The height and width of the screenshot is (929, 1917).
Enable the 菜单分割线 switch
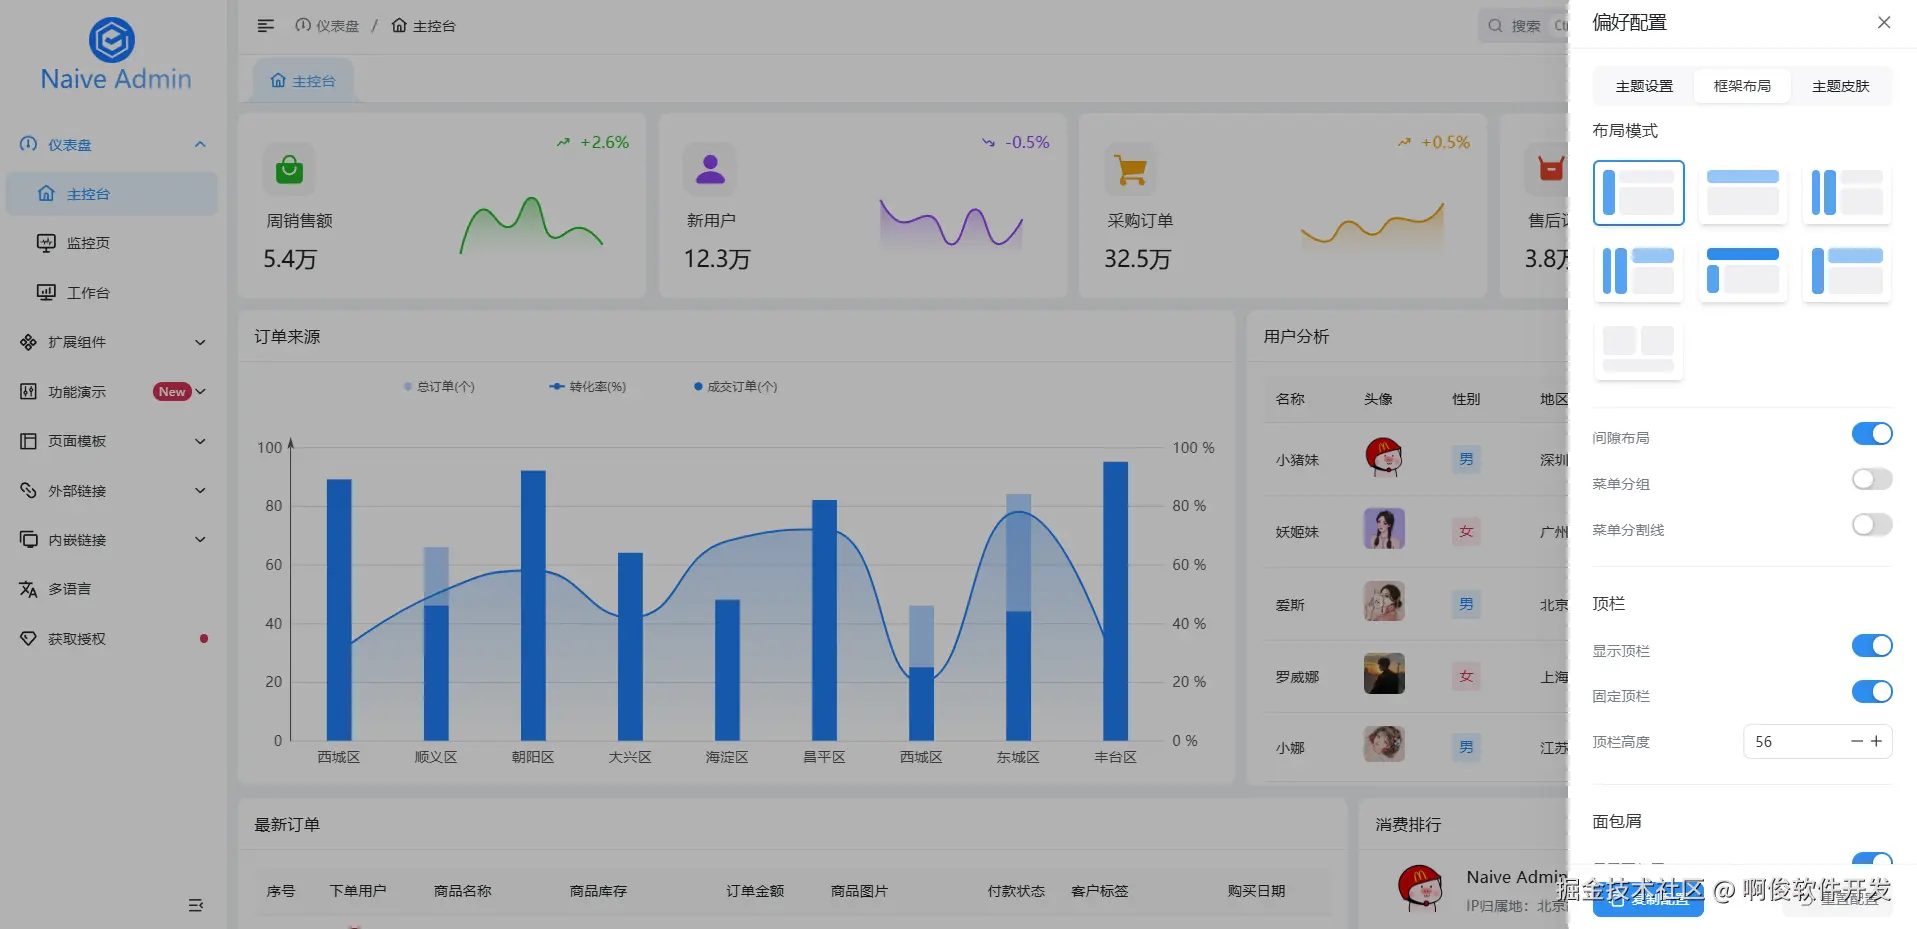coord(1872,526)
